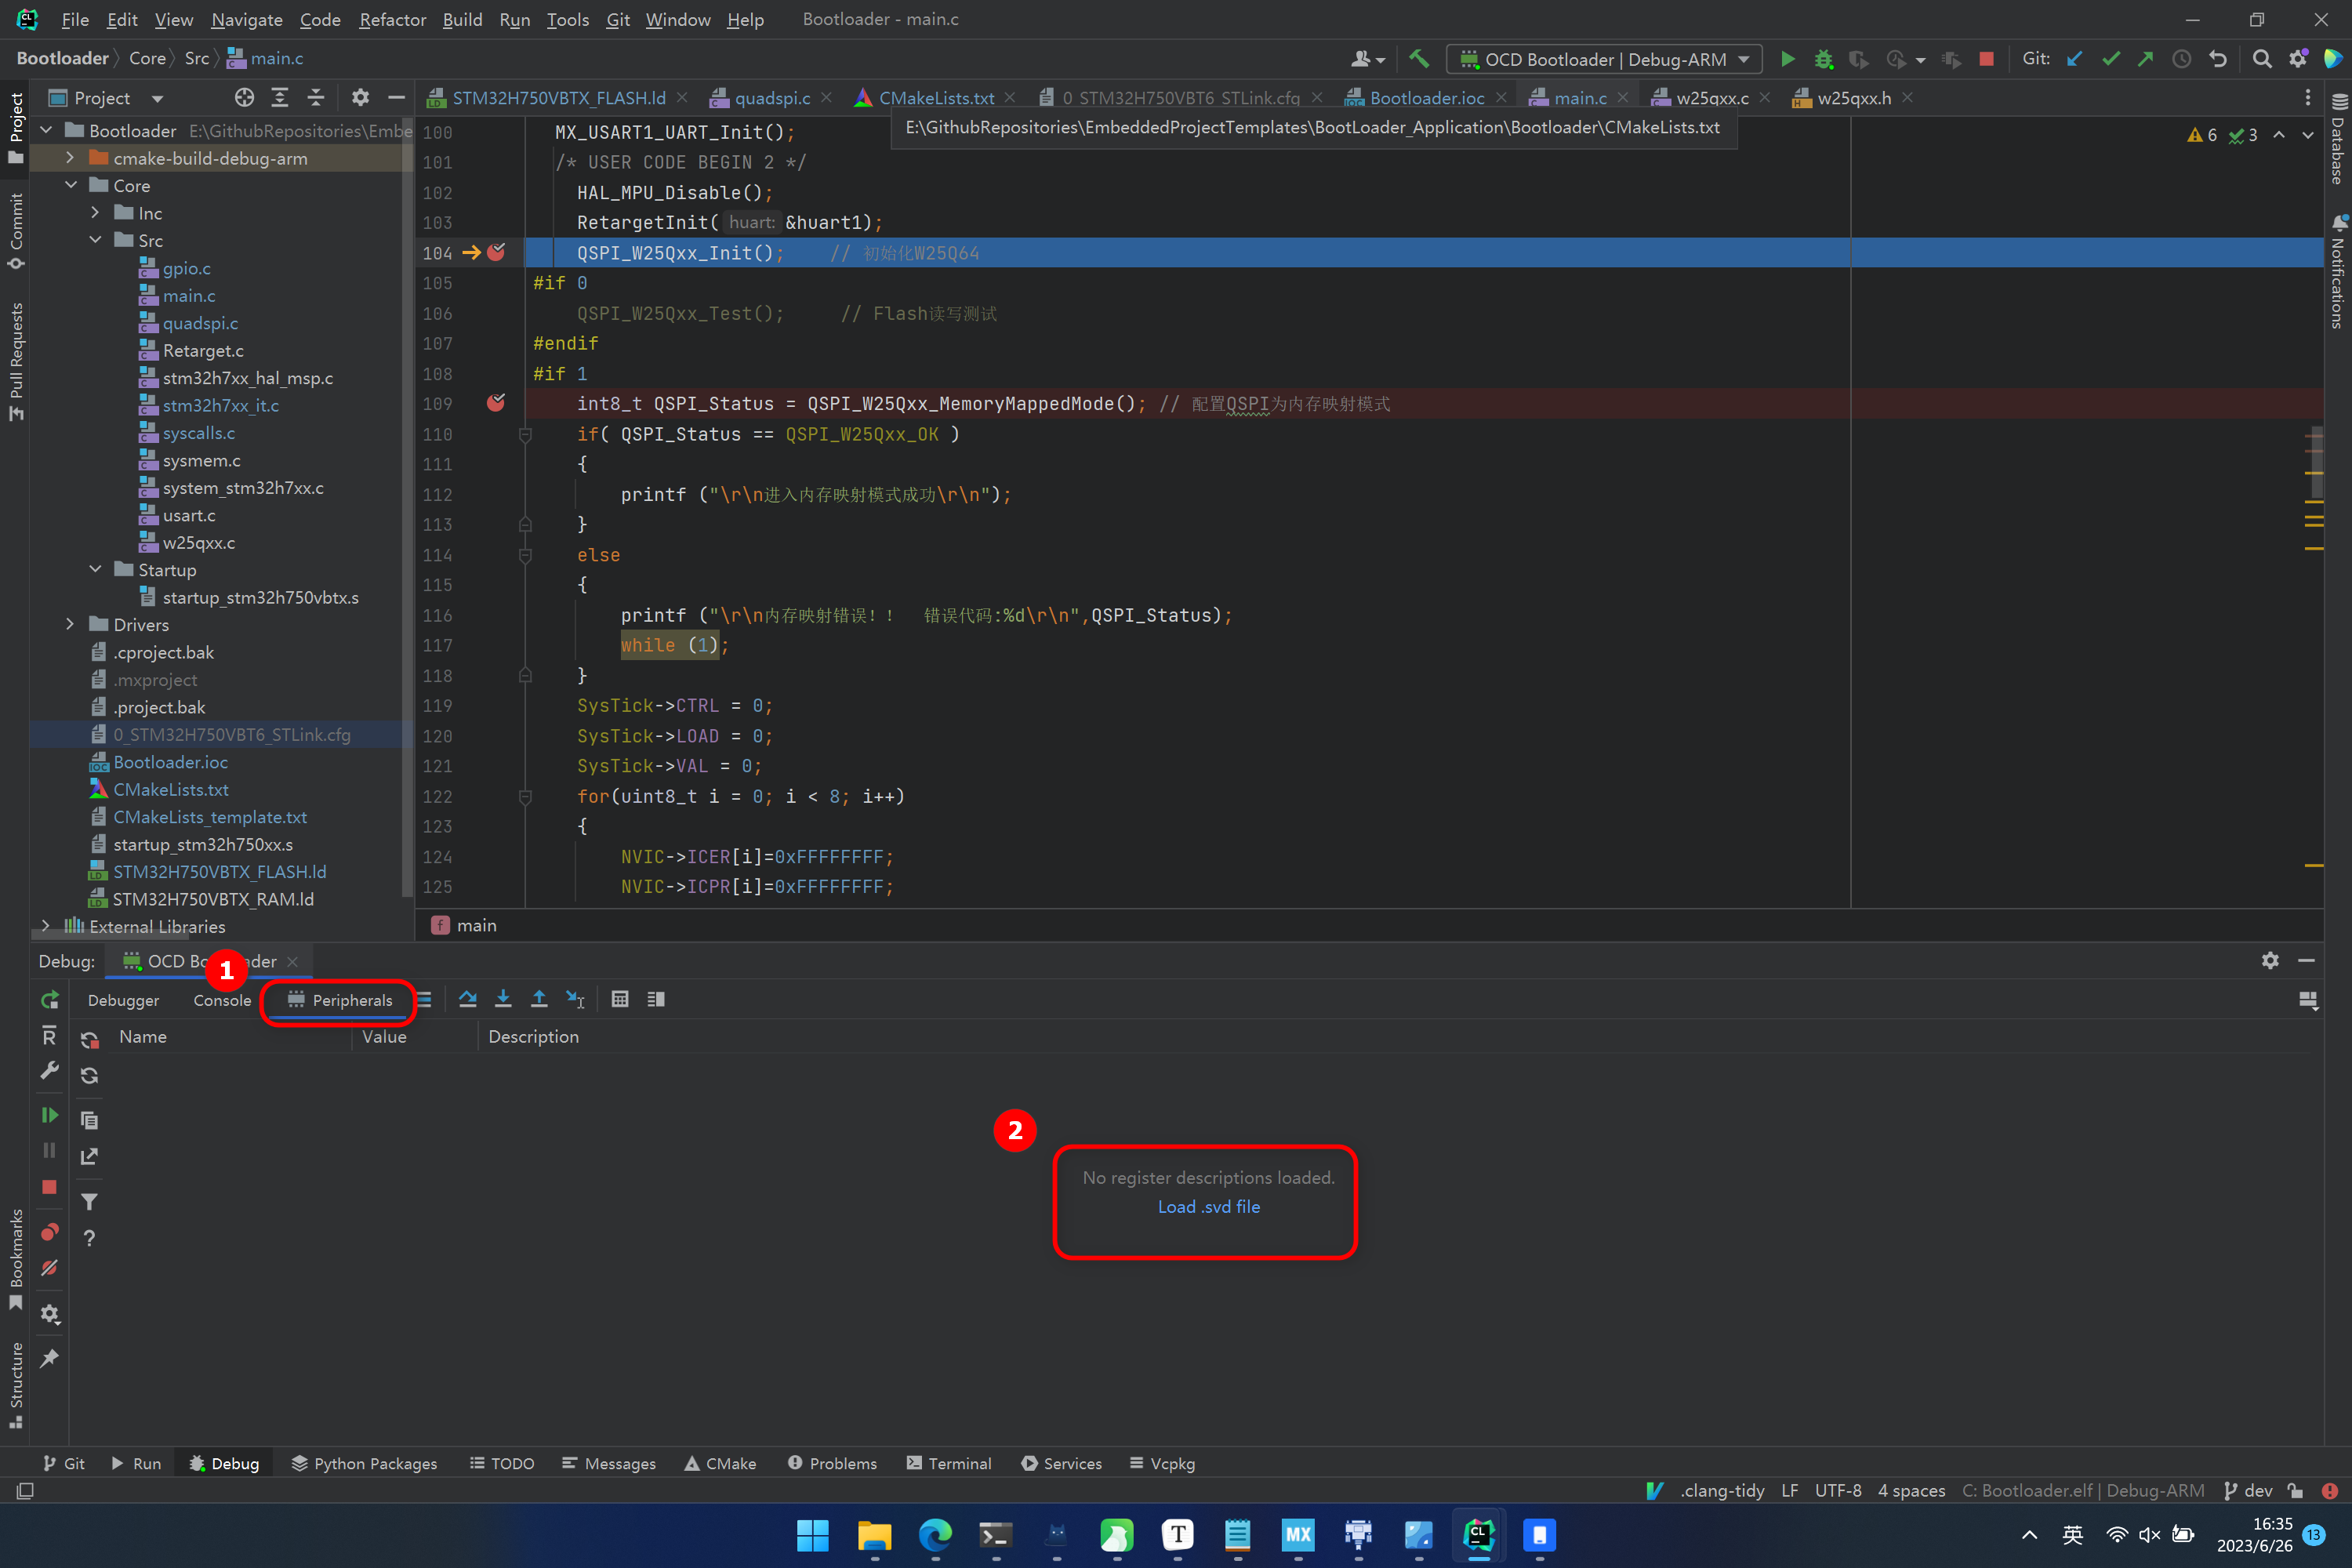Click Load .svd file link

[x=1208, y=1207]
